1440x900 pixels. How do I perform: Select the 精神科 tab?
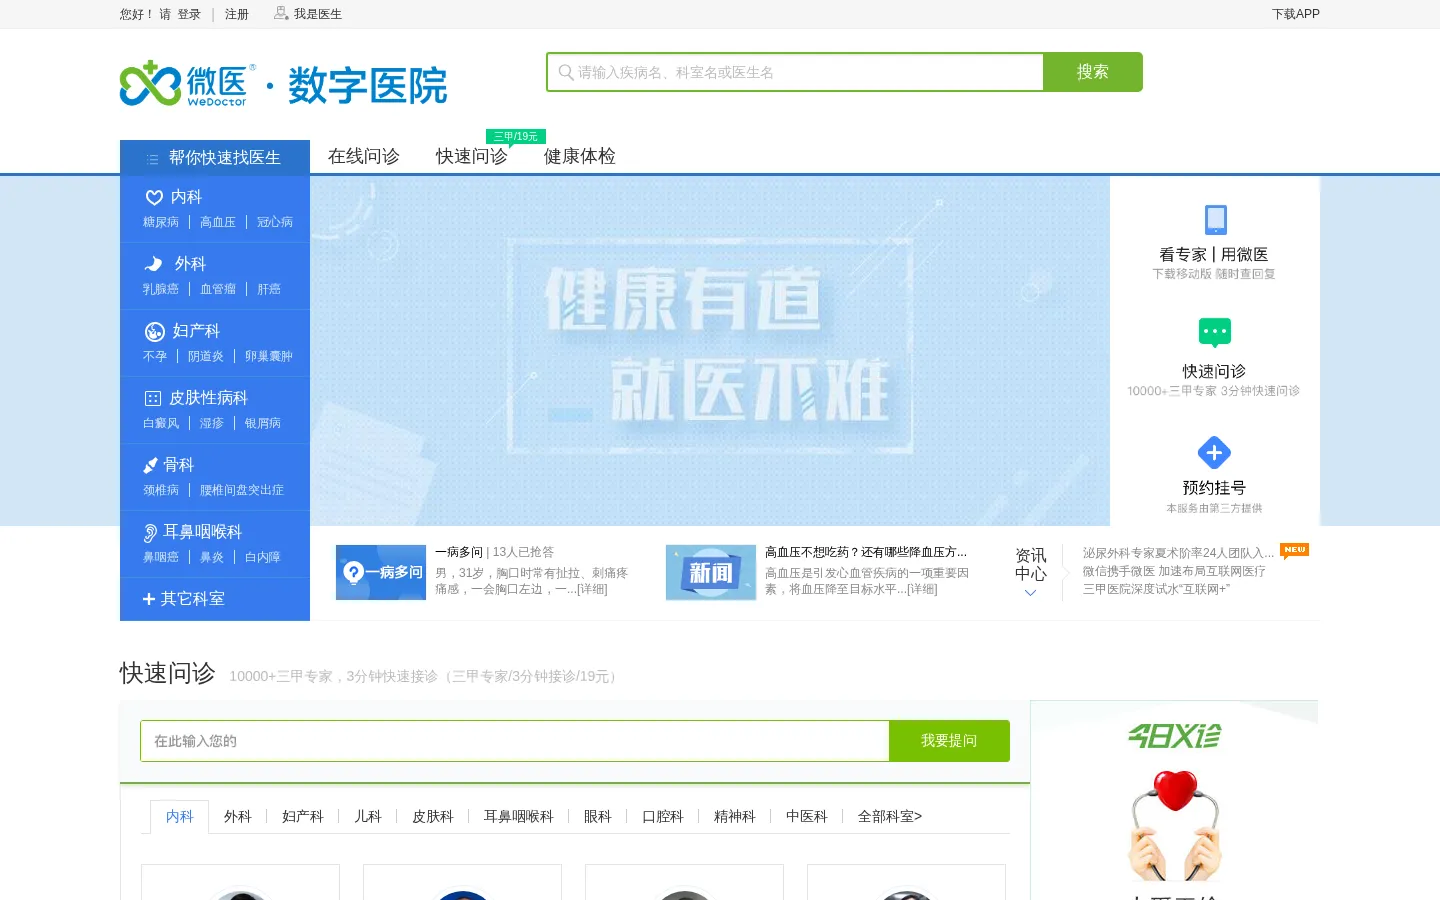coord(735,816)
